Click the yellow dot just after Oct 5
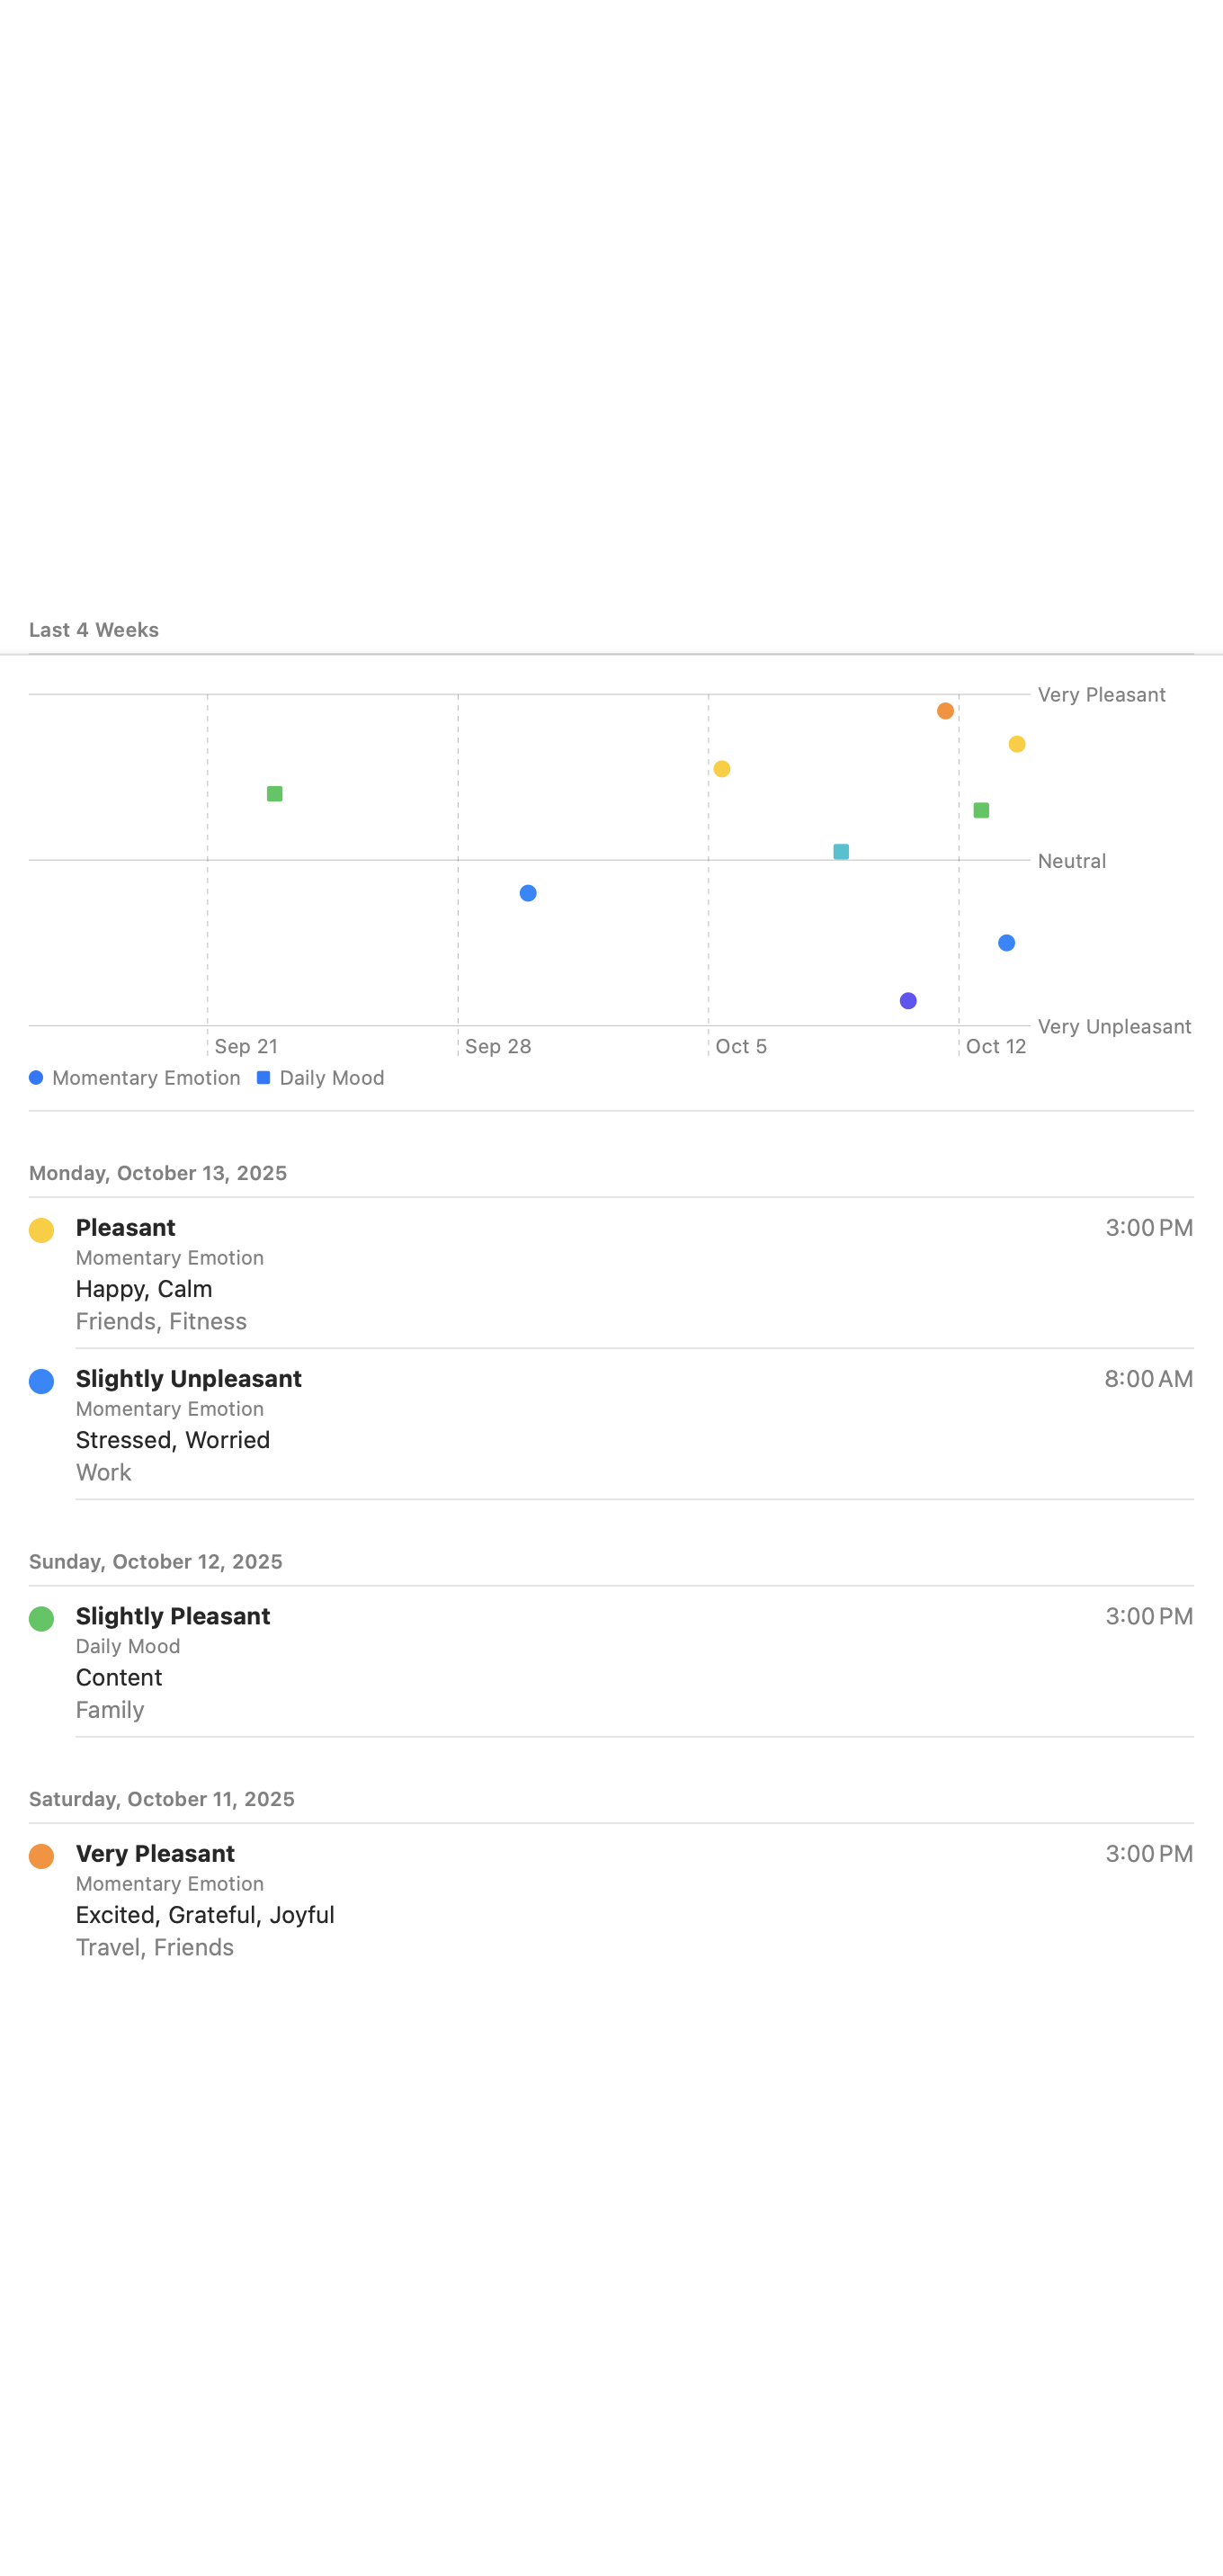The height and width of the screenshot is (2576, 1223). point(722,769)
